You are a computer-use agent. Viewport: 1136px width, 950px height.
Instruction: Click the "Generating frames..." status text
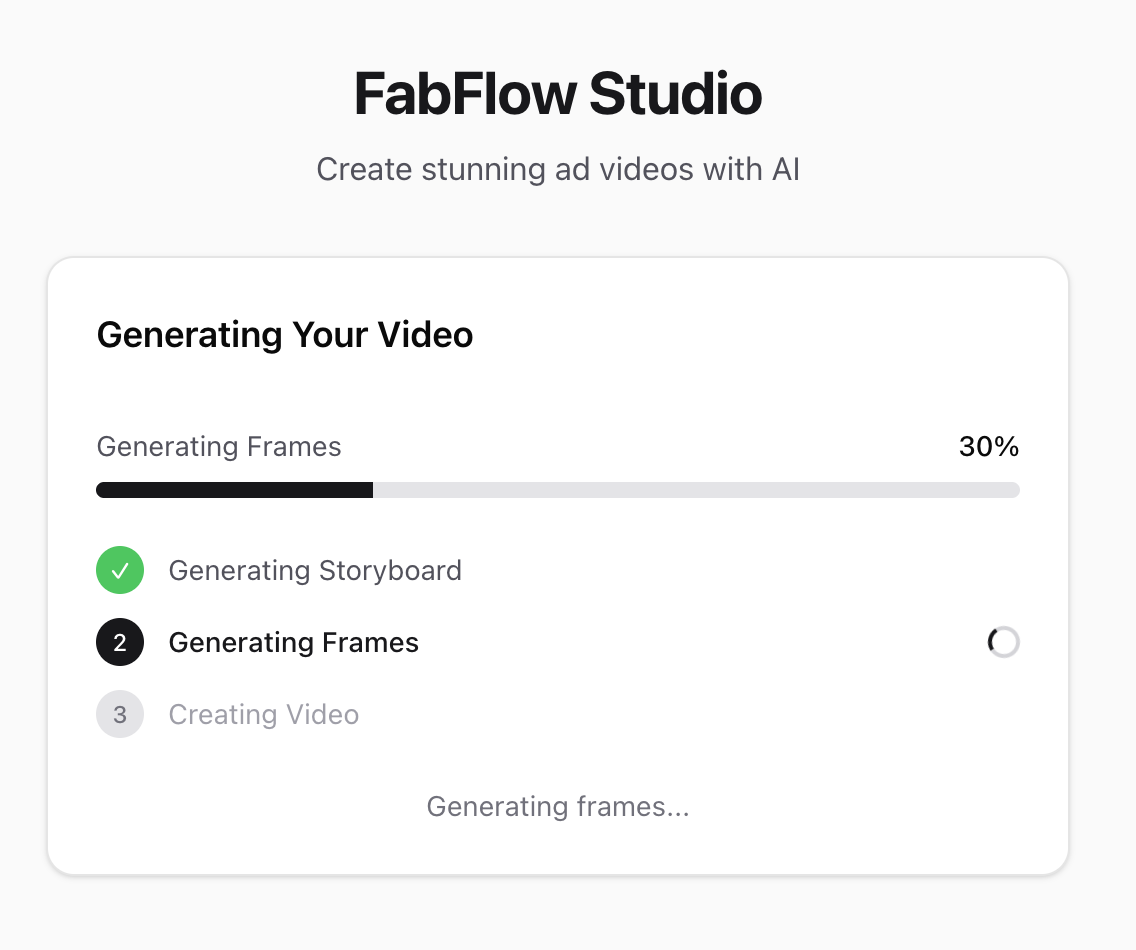[557, 807]
